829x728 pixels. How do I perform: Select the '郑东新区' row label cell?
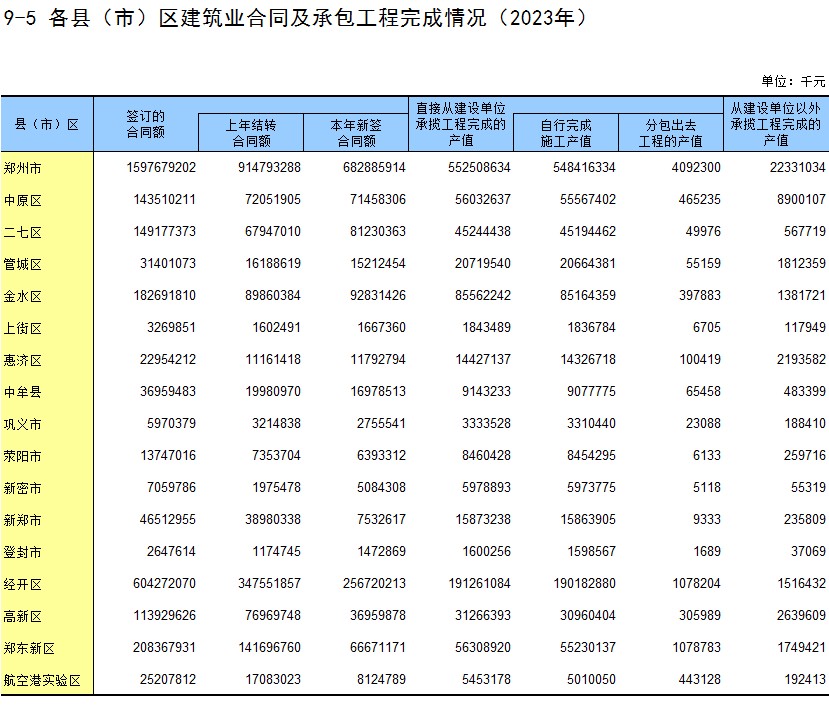[29, 648]
